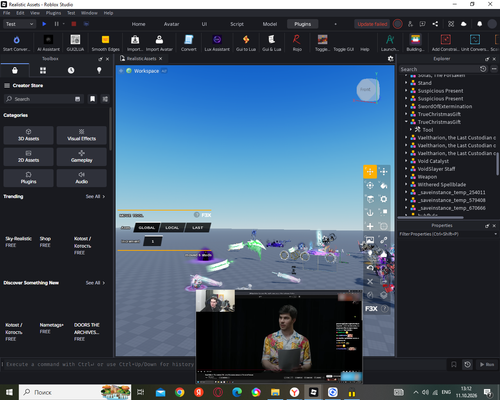Expand the Void Catalyst tree item

tap(406, 161)
